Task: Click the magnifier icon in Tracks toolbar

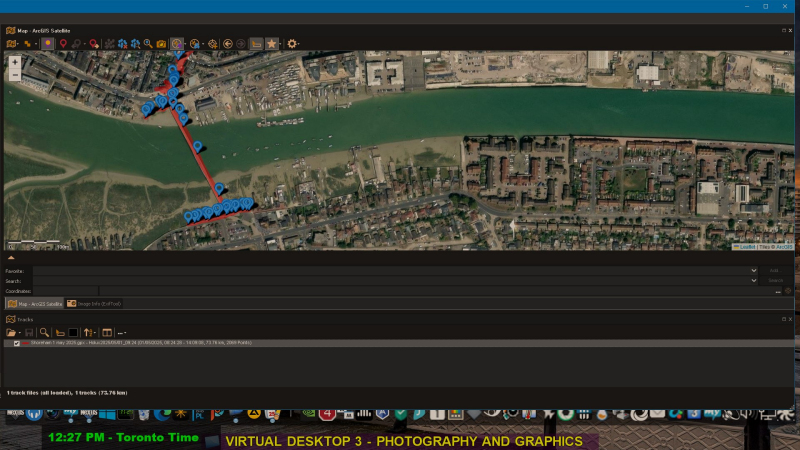Action: coord(45,332)
